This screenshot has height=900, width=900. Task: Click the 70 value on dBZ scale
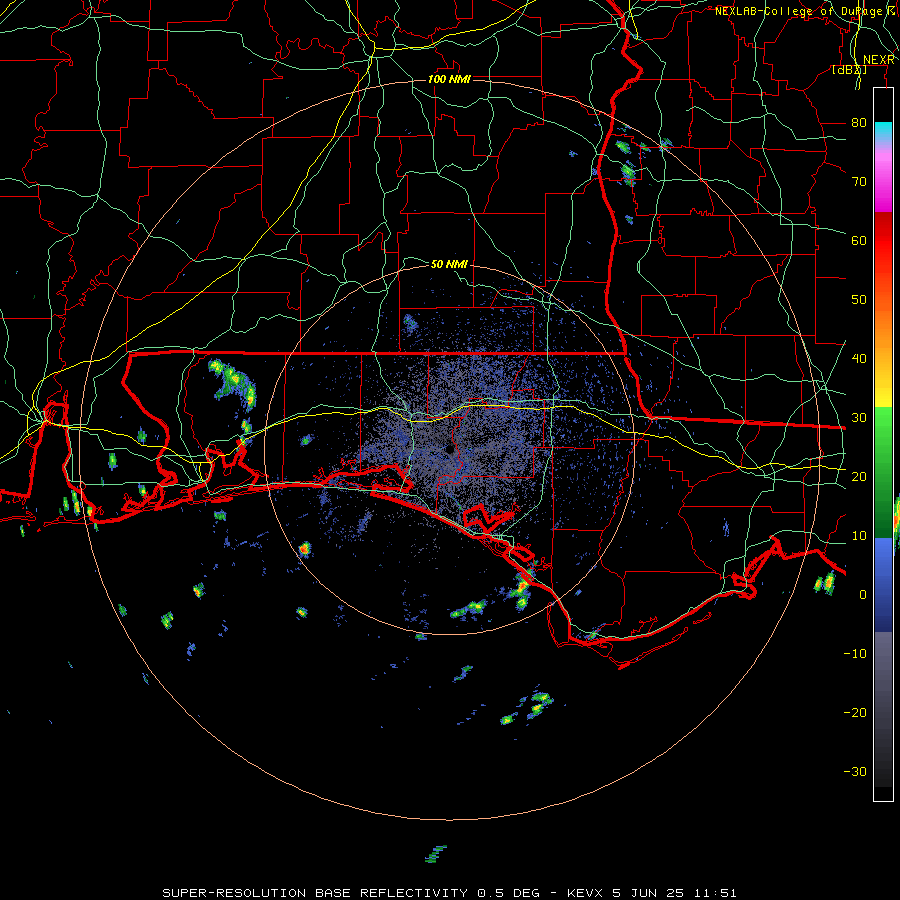859,181
